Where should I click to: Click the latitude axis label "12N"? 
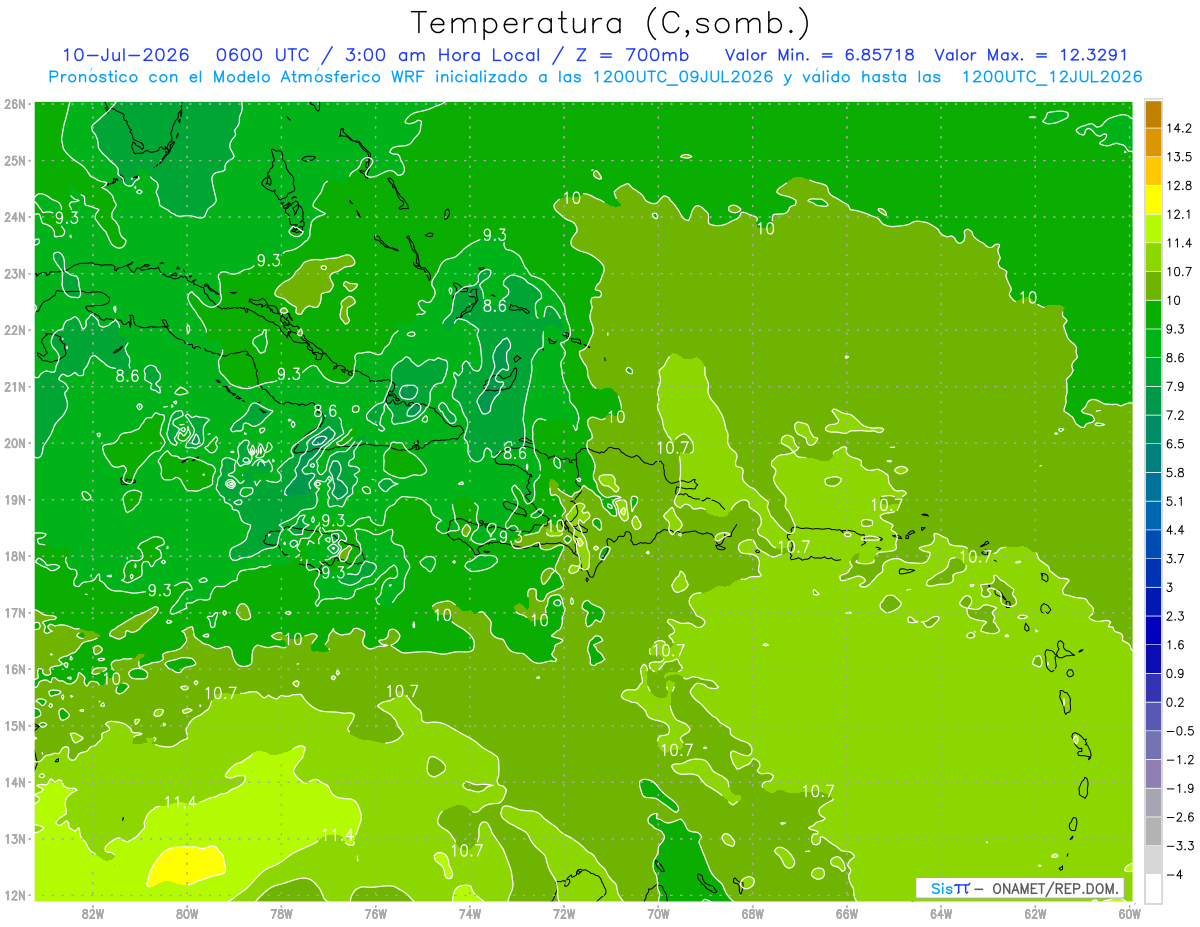14,895
